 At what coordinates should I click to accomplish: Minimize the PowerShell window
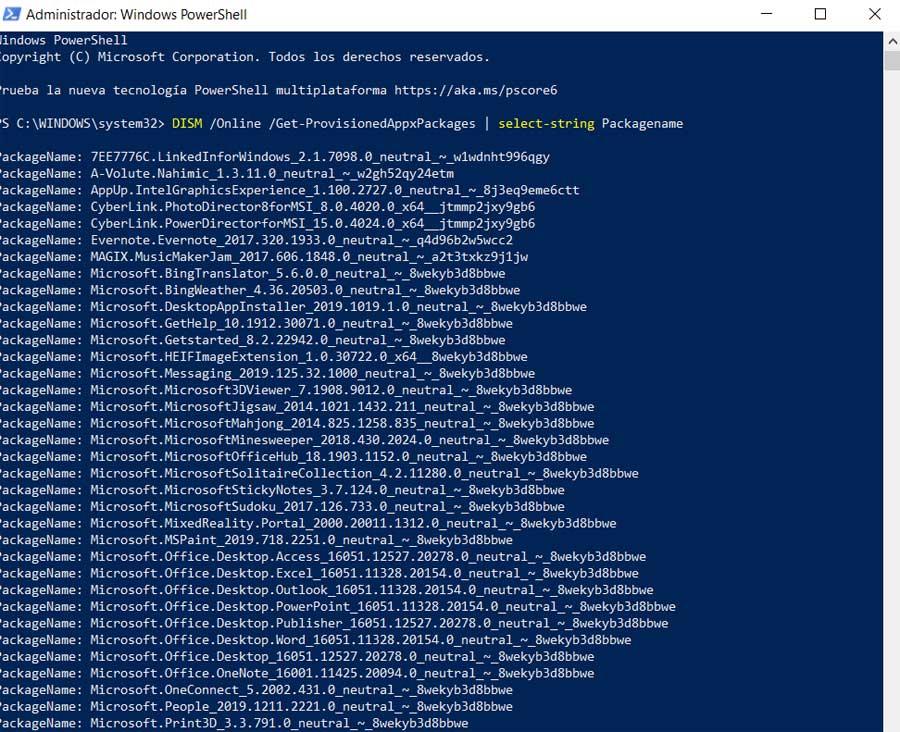[766, 14]
